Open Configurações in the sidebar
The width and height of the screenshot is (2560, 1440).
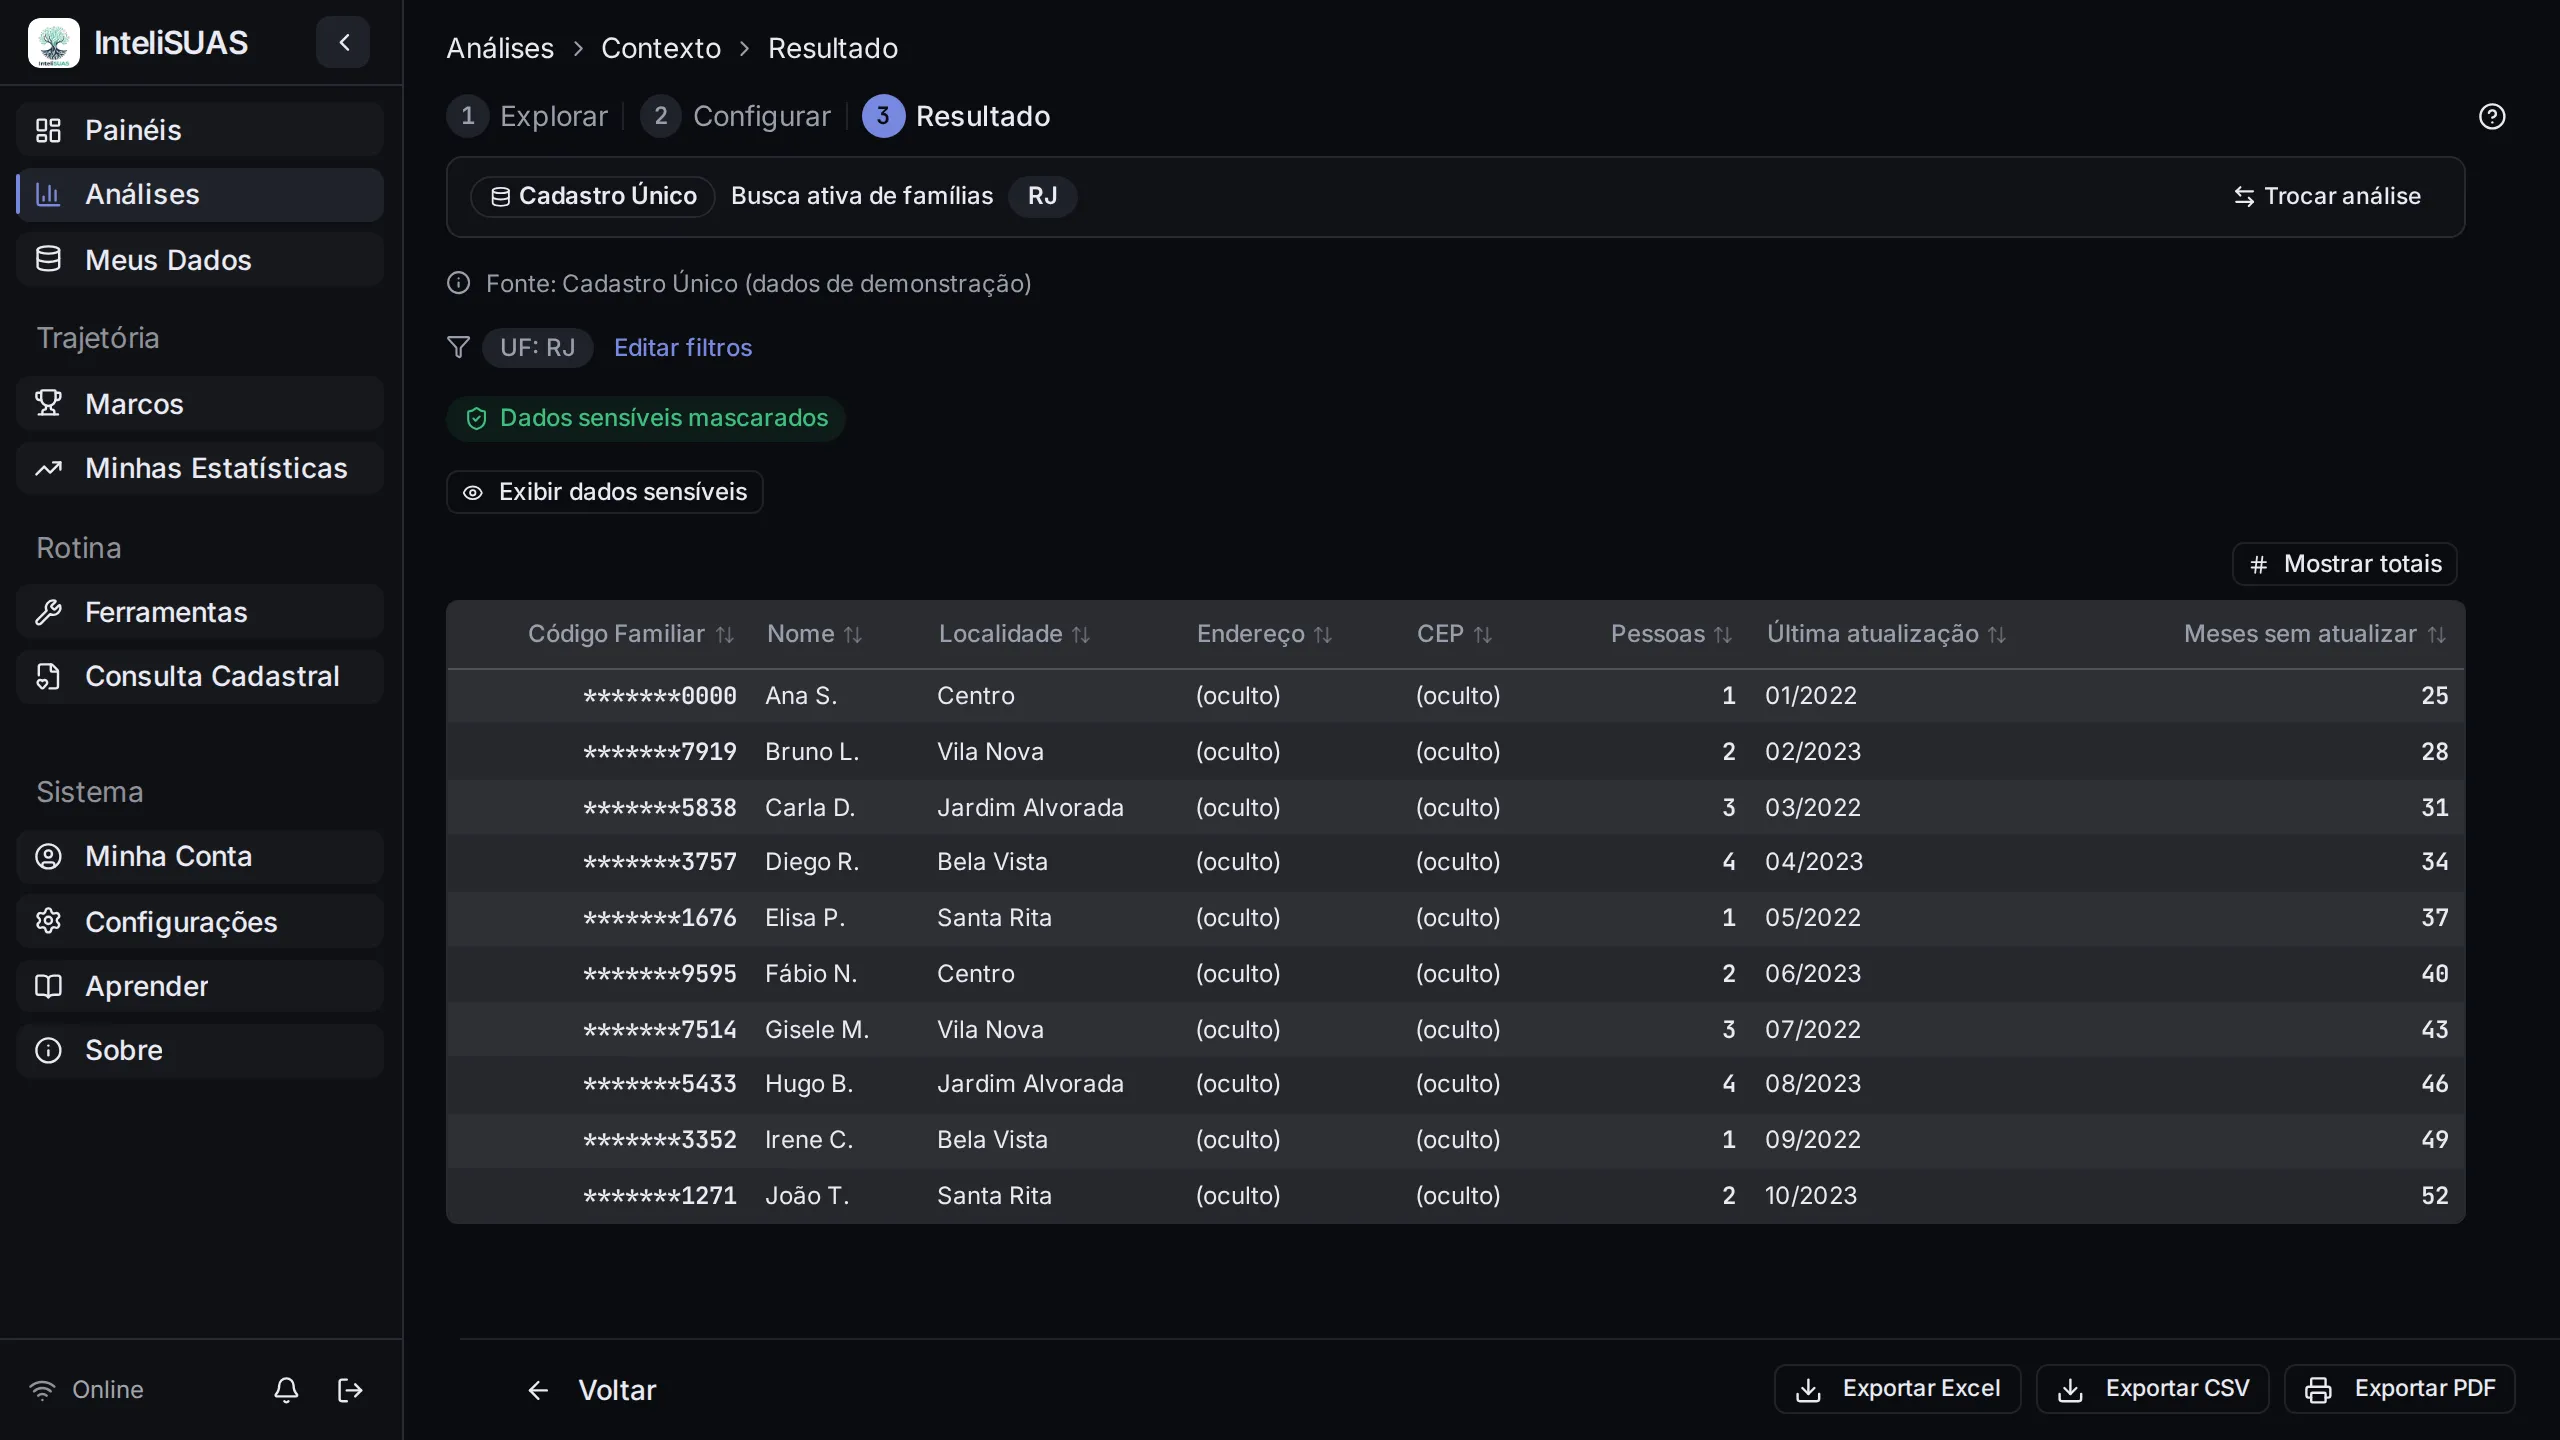[x=200, y=922]
